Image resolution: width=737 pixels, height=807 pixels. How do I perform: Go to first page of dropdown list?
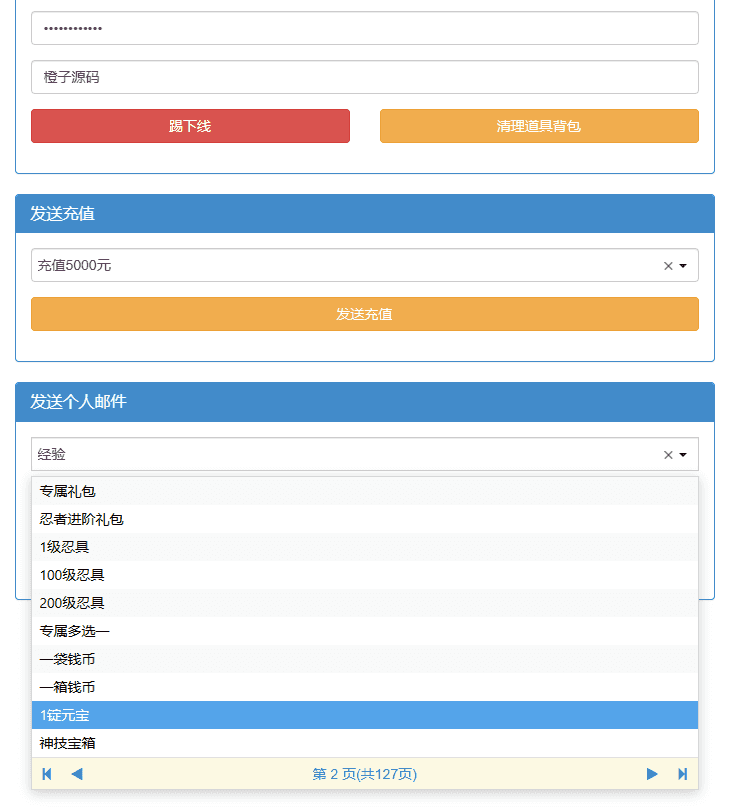[47, 774]
